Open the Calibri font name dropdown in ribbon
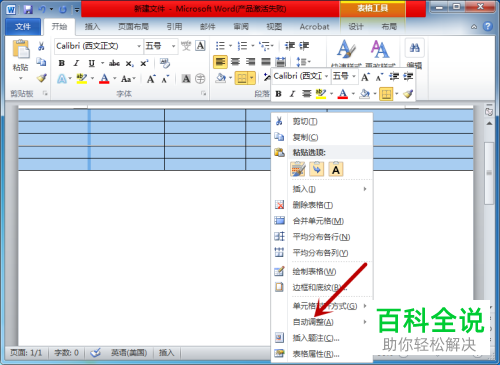 (x=139, y=46)
